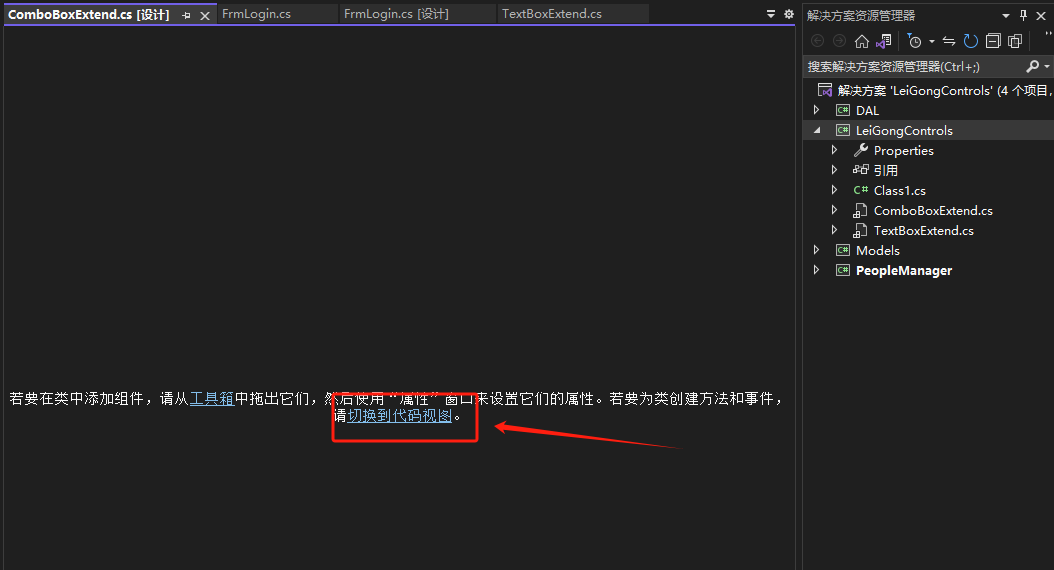
Task: Go forward in Solution Explorer history
Action: (x=840, y=41)
